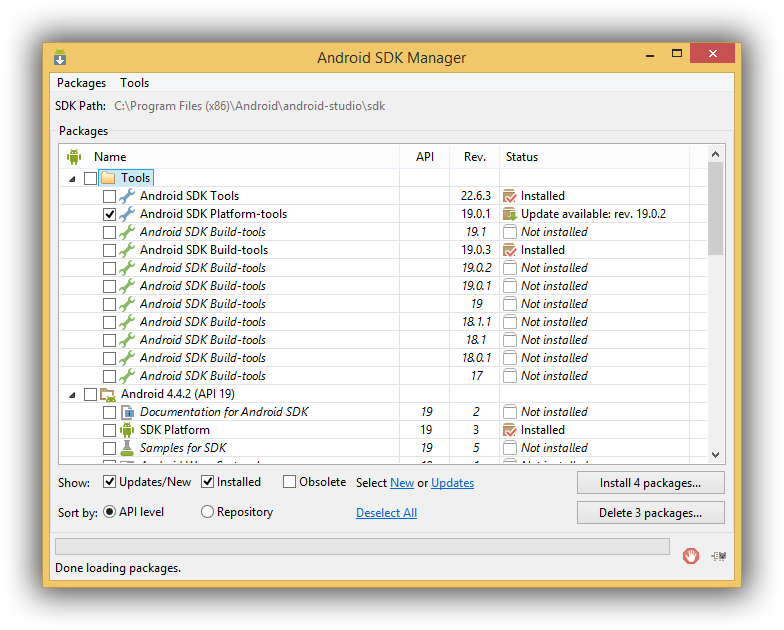Click the SDK Platform android icon
The image size is (784, 630).
127,430
